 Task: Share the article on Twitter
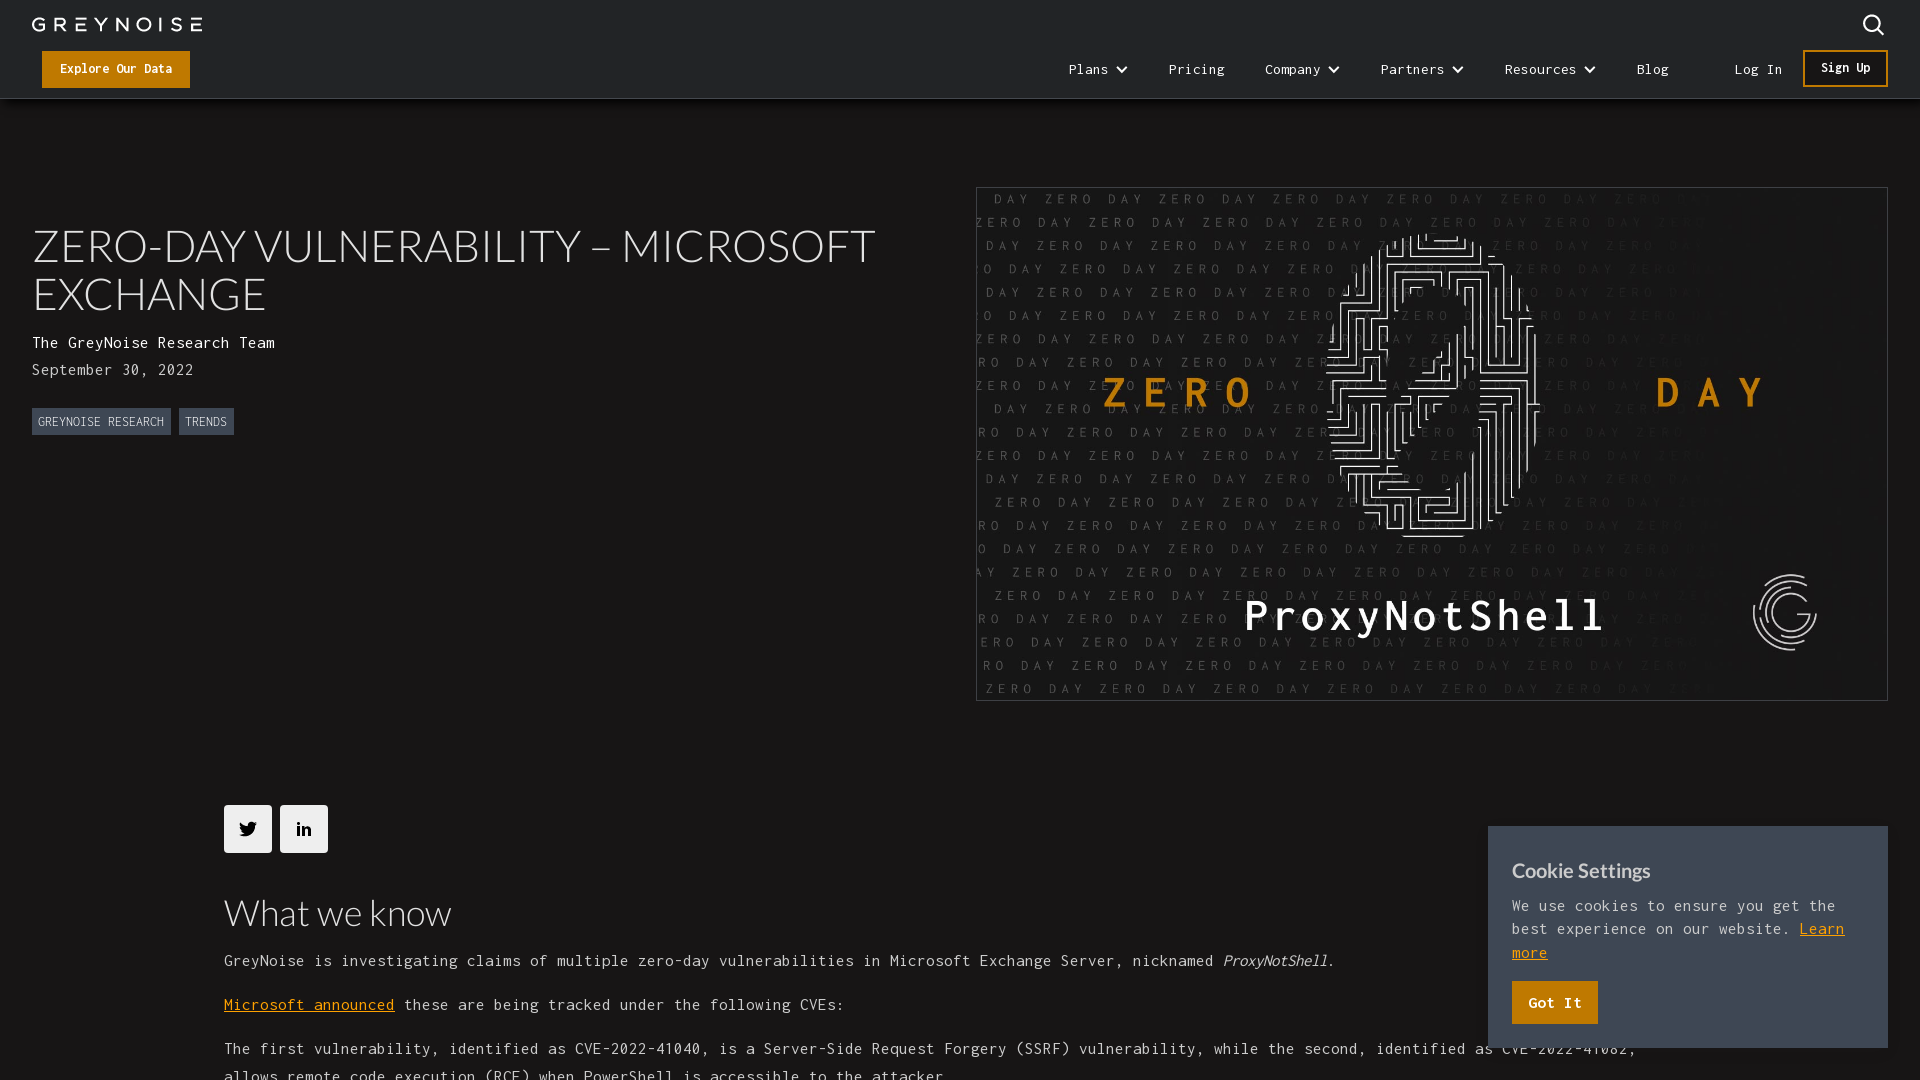pos(247,829)
